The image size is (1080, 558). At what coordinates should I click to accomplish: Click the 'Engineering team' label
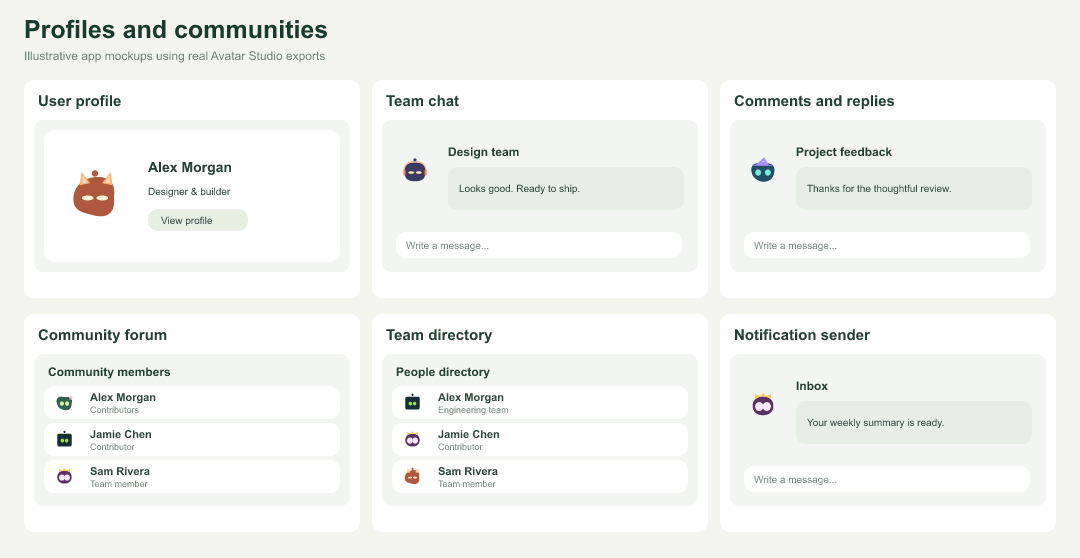pos(473,411)
